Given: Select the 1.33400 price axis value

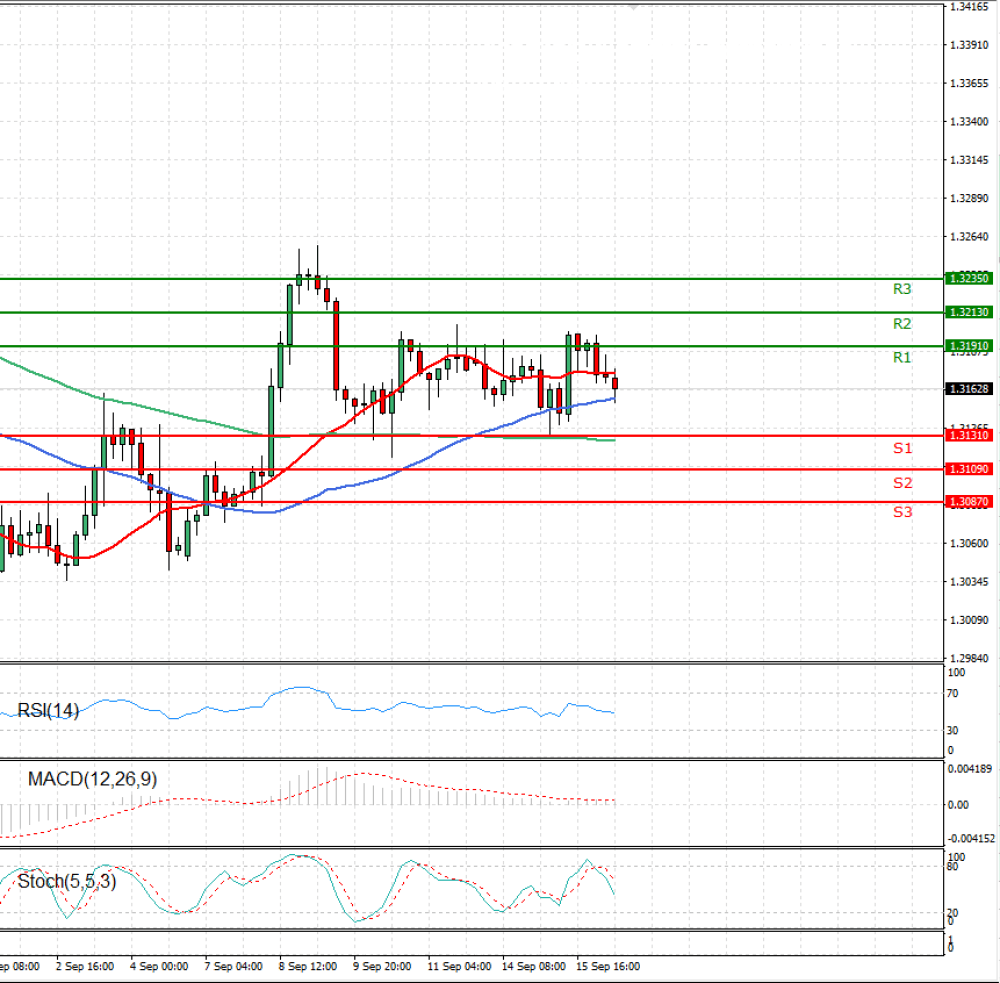Looking at the screenshot, I should pyautogui.click(x=969, y=121).
